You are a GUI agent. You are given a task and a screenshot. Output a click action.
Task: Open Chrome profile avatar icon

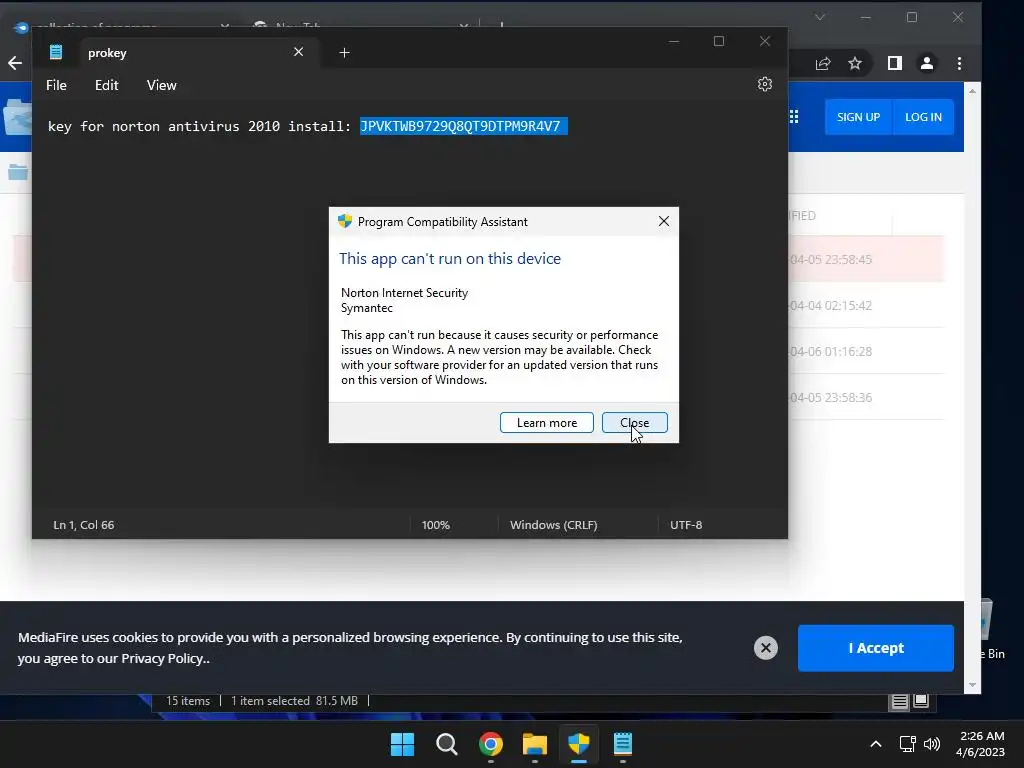pos(927,63)
